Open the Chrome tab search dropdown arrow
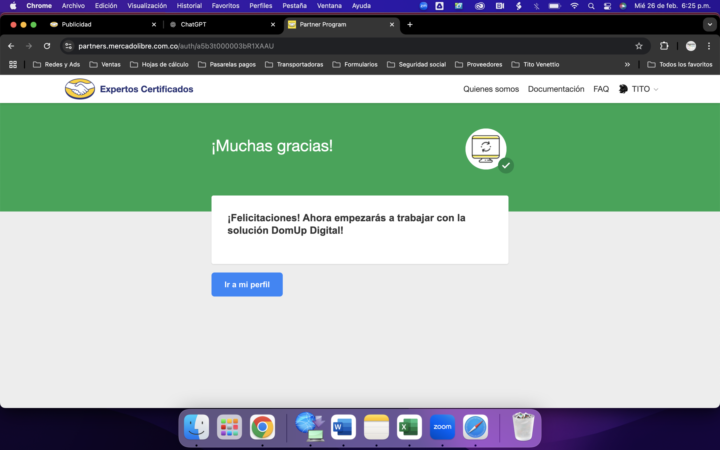720x450 pixels. pos(709,24)
